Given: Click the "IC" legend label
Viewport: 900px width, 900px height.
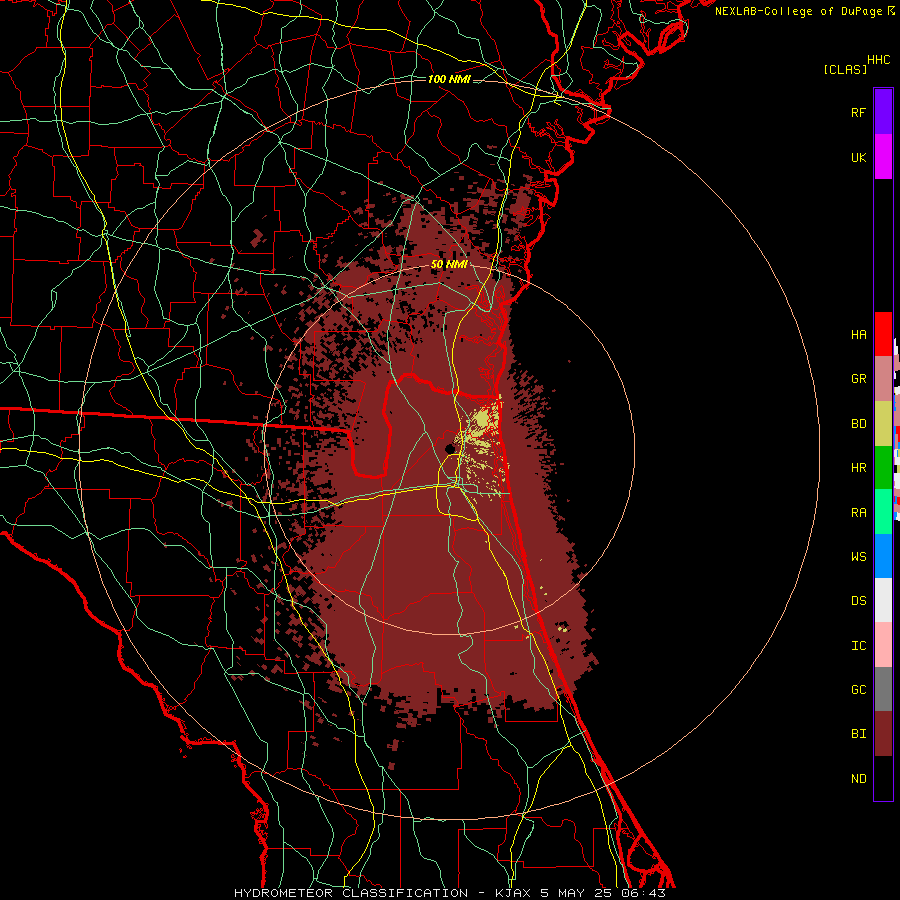Looking at the screenshot, I should pyautogui.click(x=858, y=646).
